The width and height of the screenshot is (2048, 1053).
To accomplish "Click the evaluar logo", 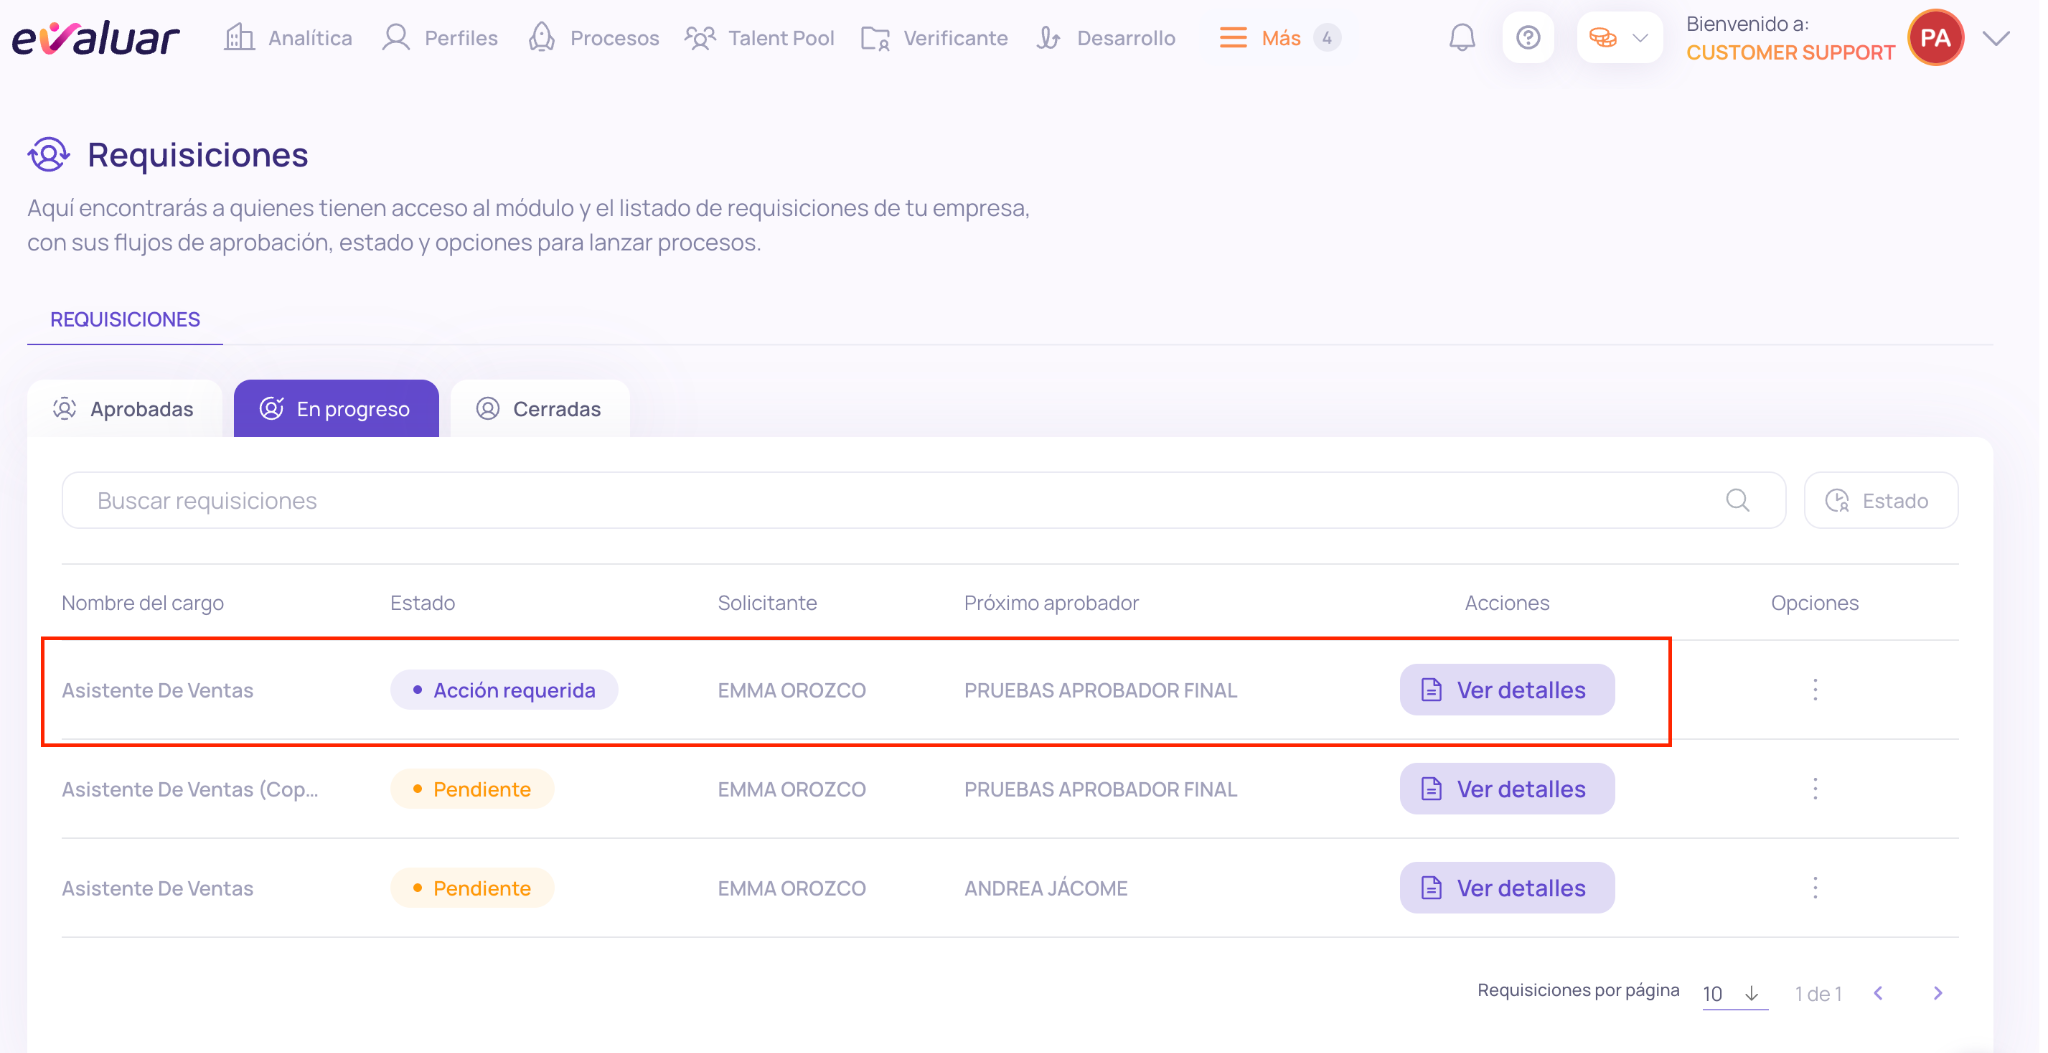I will point(96,38).
